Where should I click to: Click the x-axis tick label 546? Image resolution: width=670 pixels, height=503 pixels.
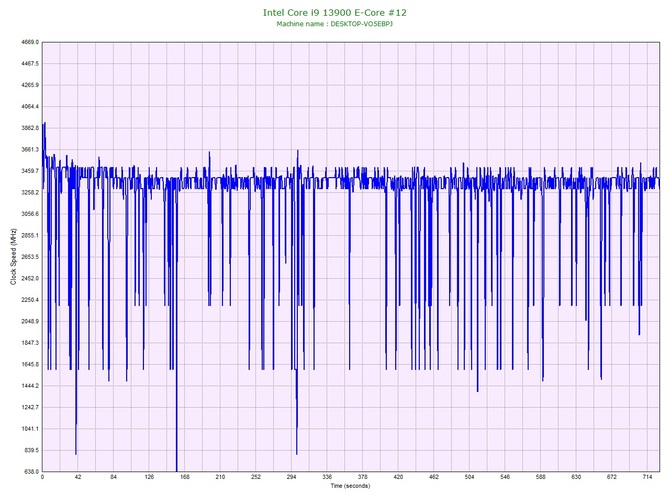pos(505,477)
